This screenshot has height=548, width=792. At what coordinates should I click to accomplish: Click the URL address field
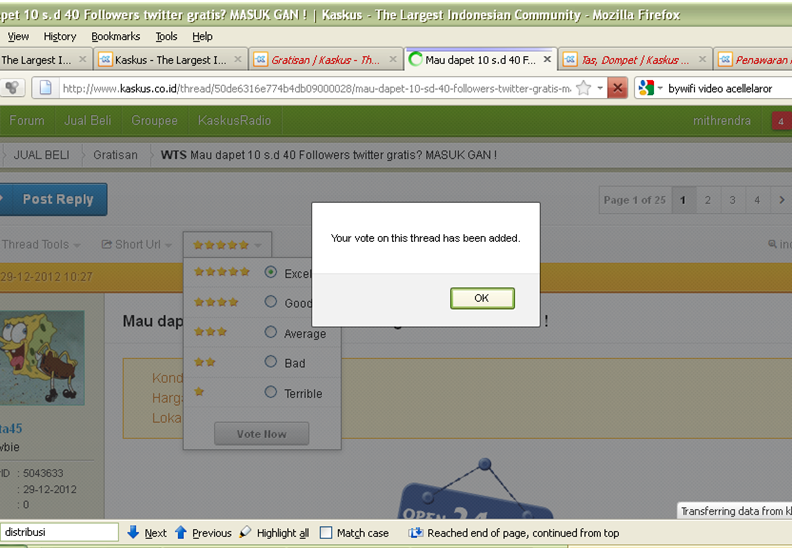(317, 88)
